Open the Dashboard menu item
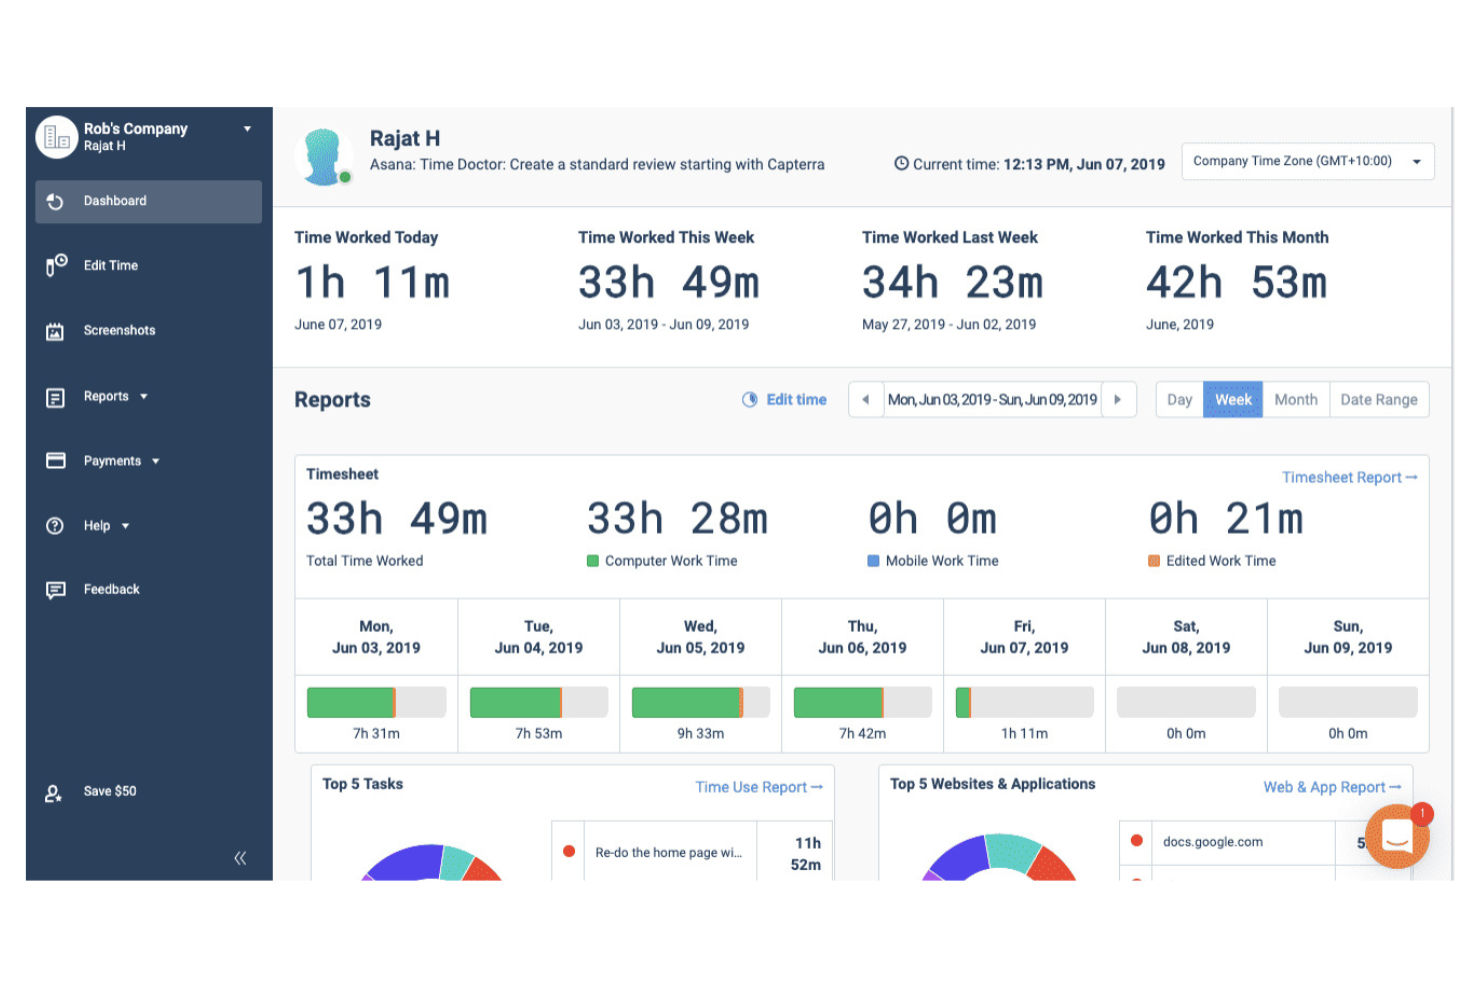1480x987 pixels. pyautogui.click(x=149, y=201)
